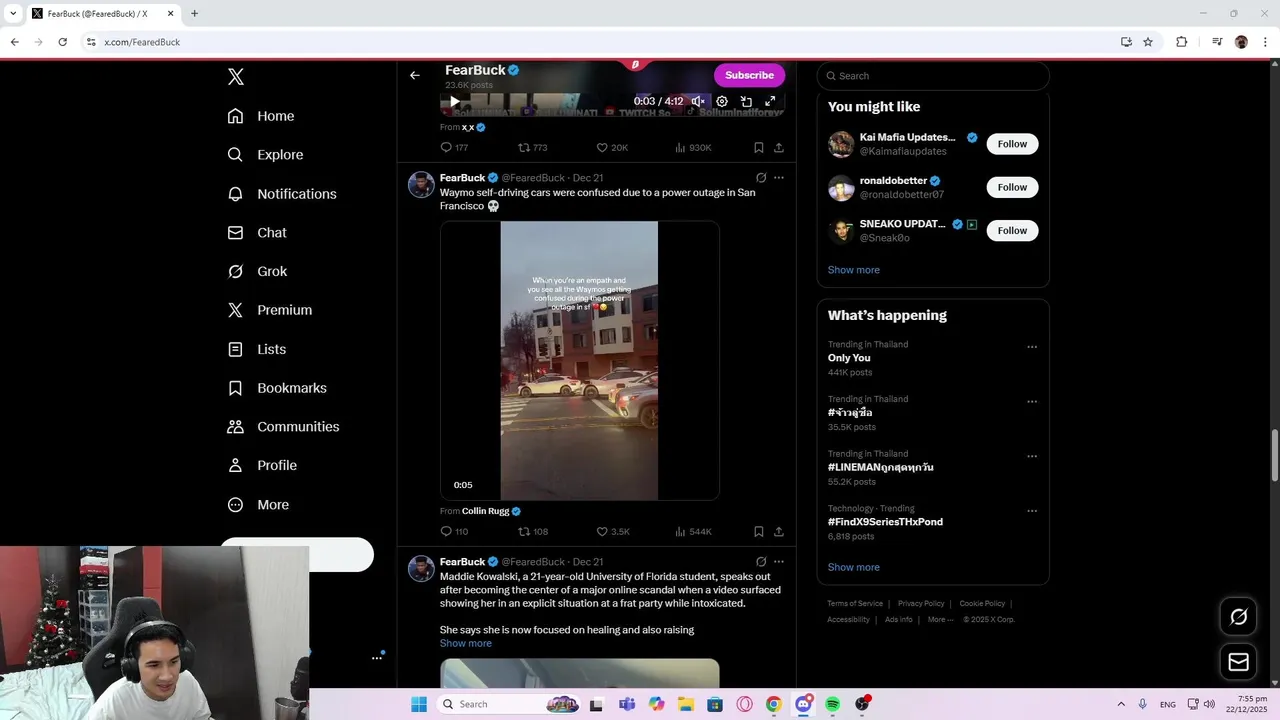Open File Explorer from taskbar
This screenshot has height=720, width=1280.
coord(686,704)
